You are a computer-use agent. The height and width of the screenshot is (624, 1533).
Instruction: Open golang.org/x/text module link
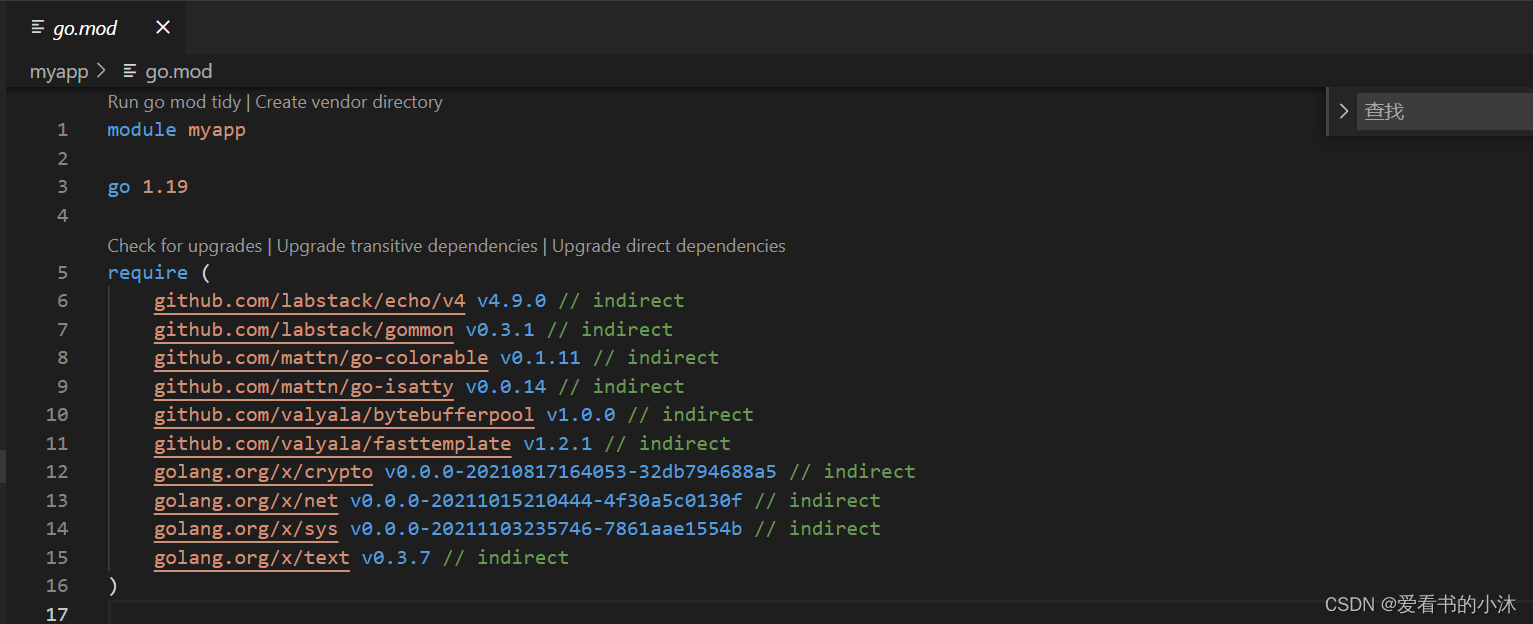251,557
